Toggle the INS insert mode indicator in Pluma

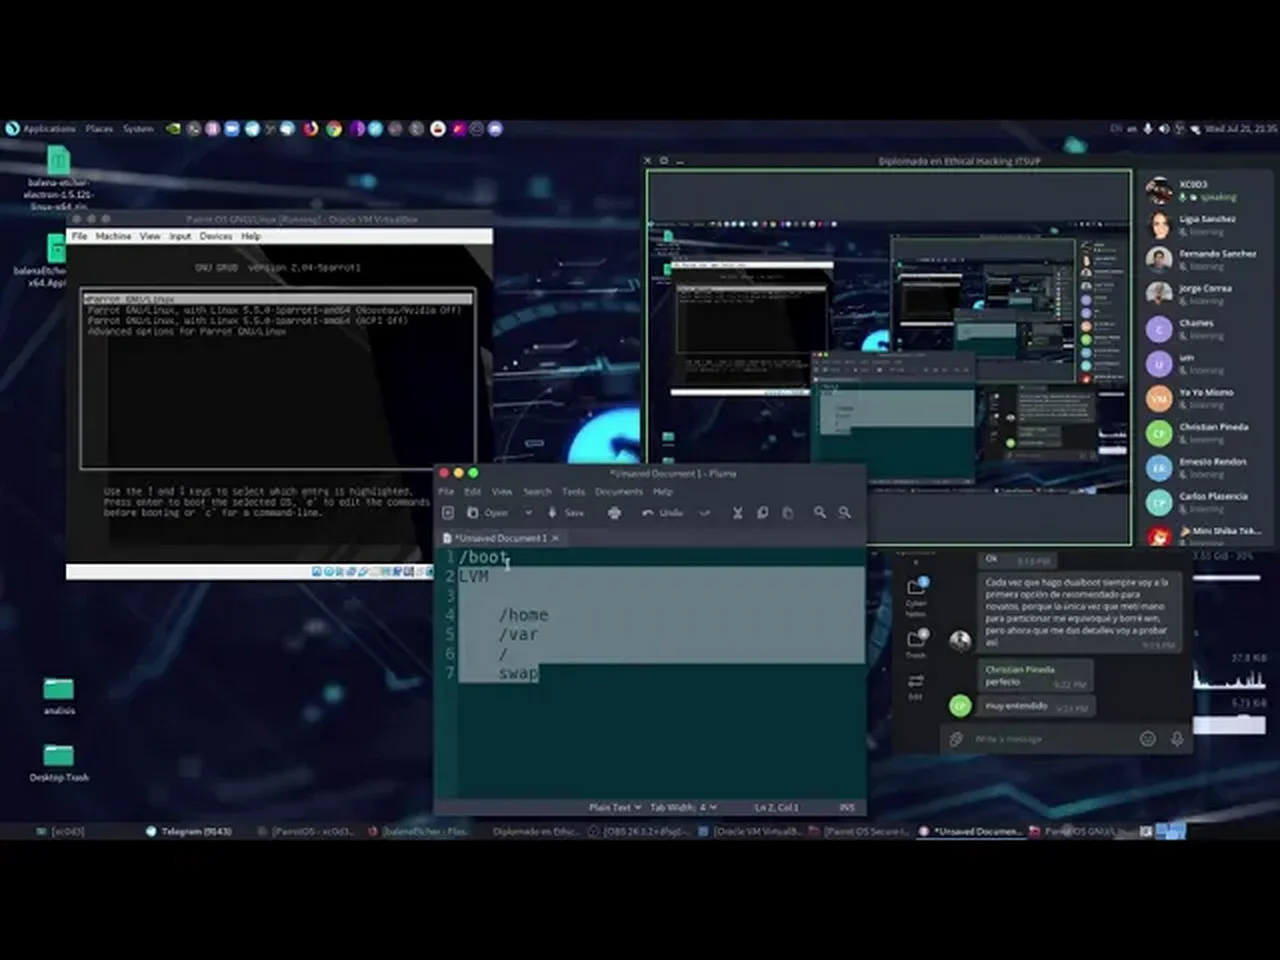847,807
